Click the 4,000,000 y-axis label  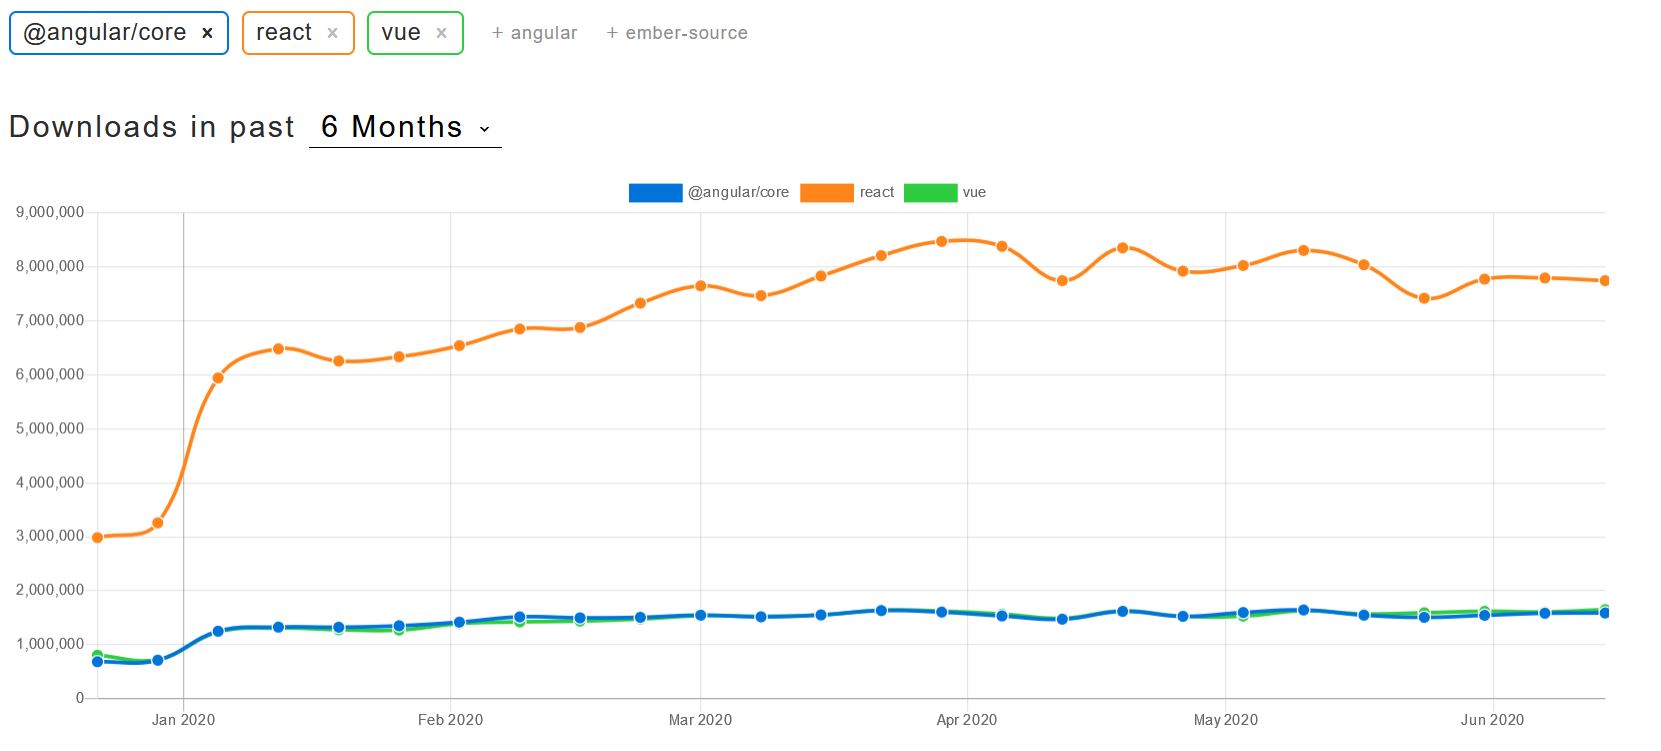[x=50, y=482]
